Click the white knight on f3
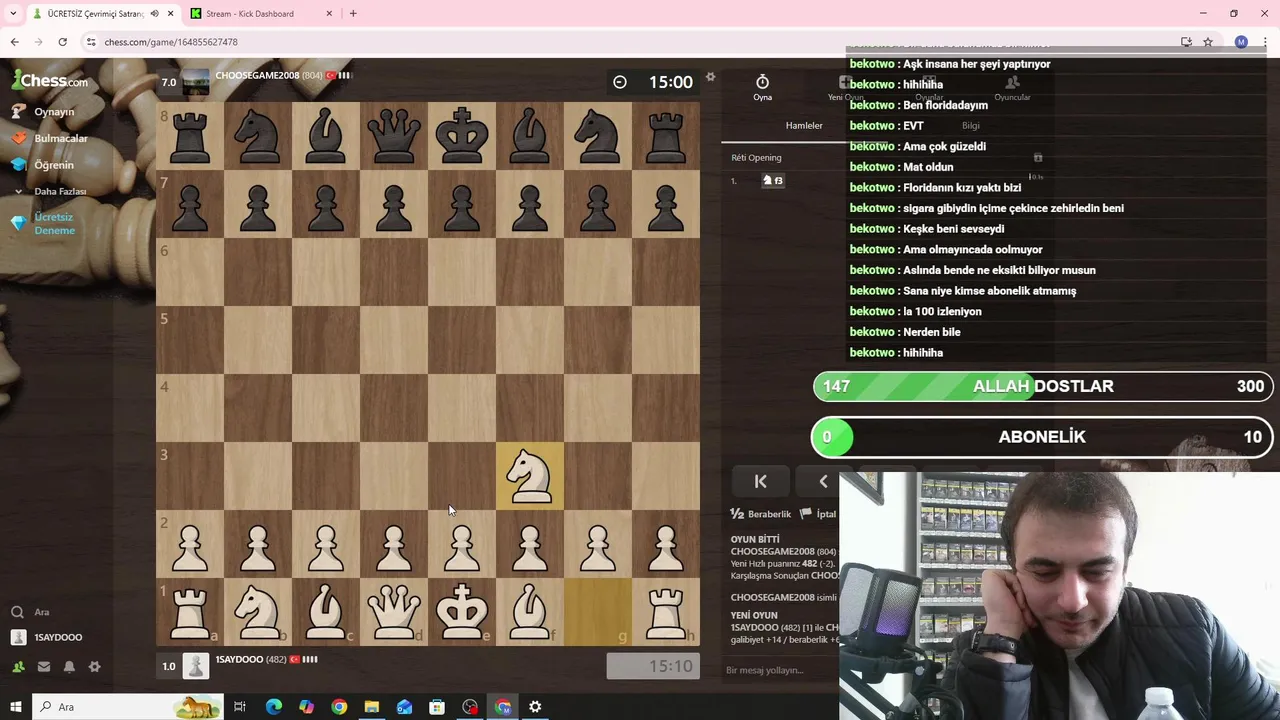 tap(530, 476)
